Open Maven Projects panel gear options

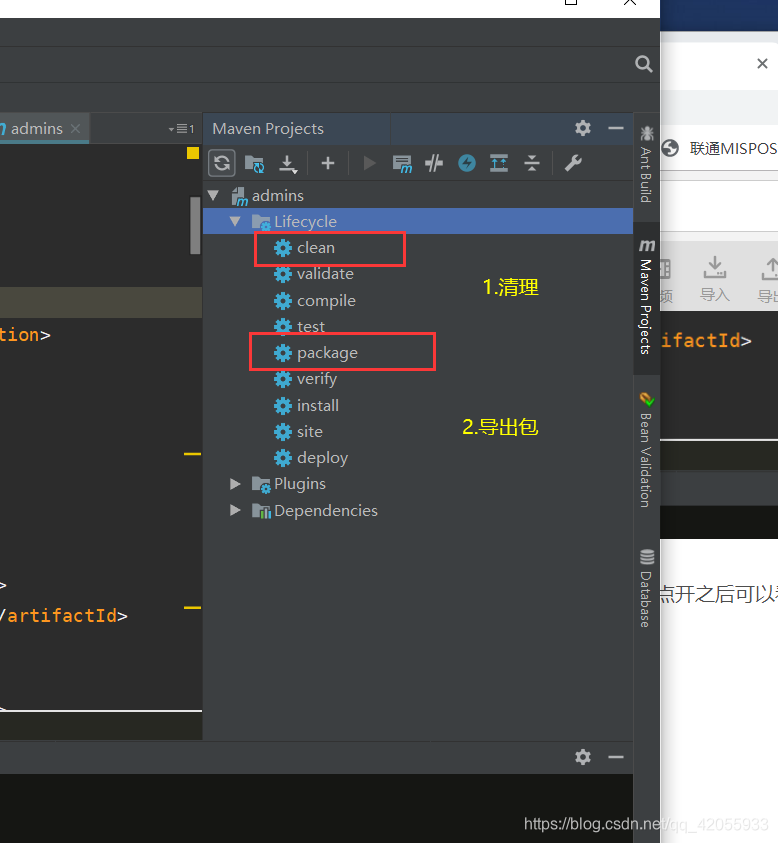(x=583, y=128)
